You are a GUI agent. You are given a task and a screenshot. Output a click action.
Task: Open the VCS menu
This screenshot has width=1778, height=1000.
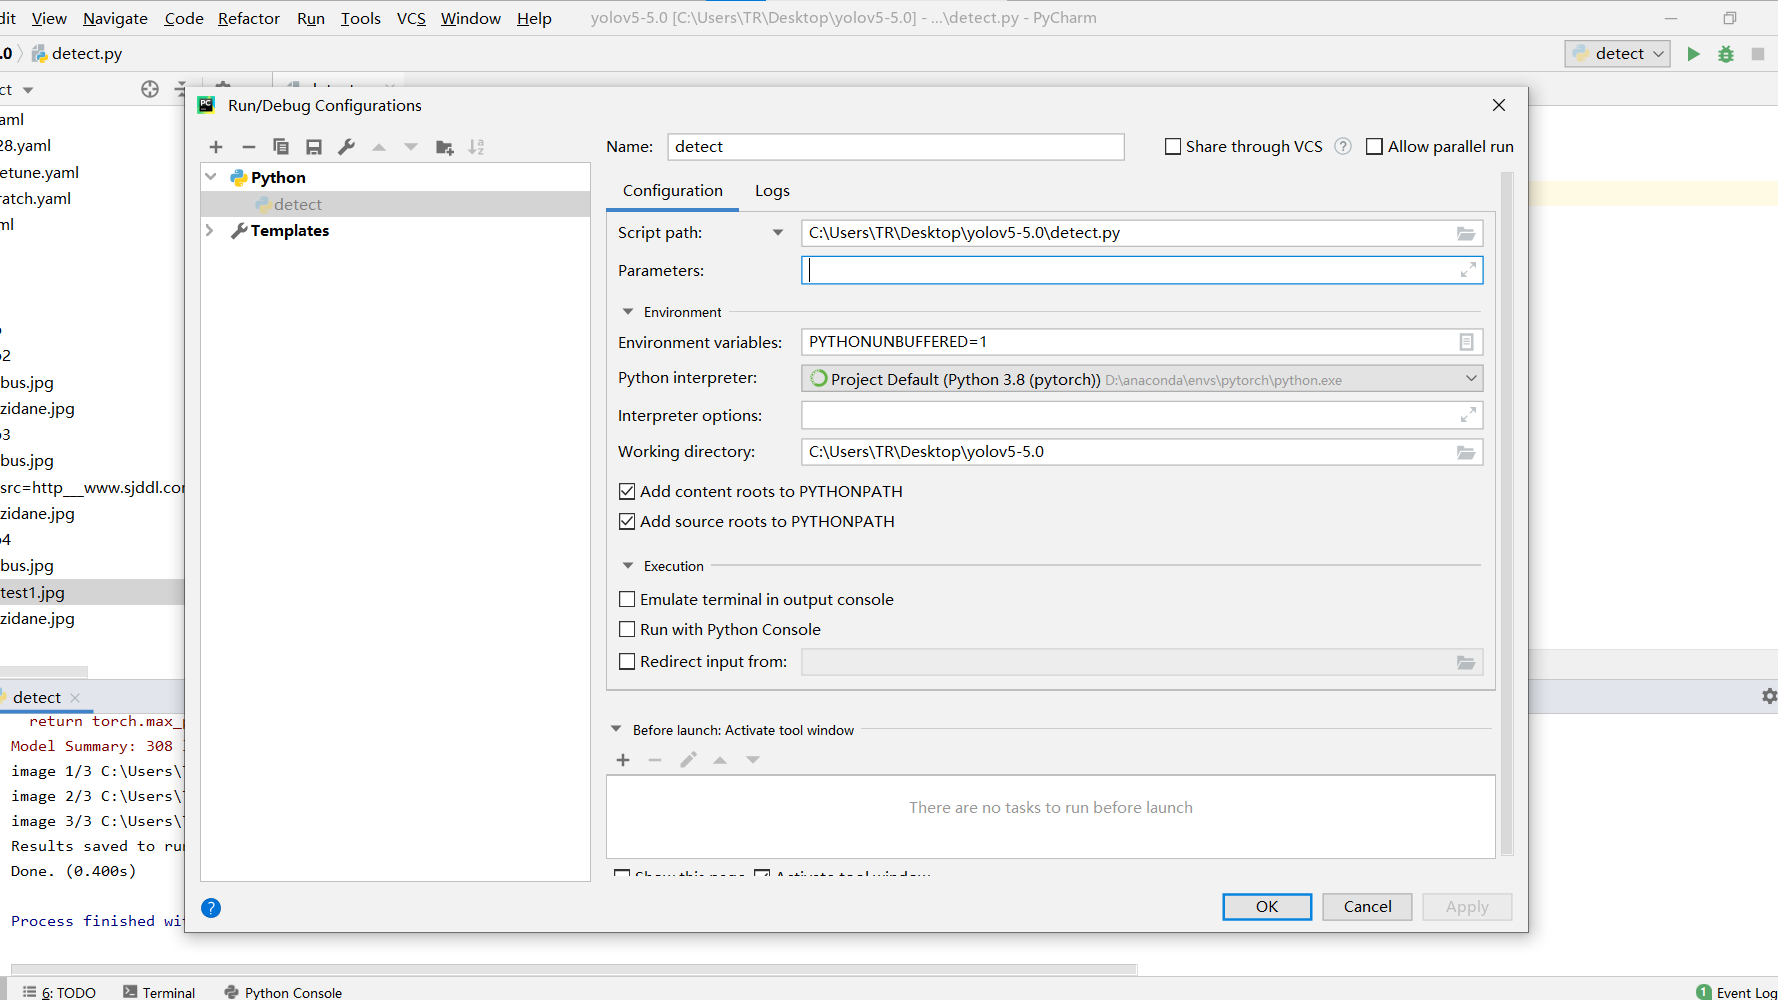[411, 18]
